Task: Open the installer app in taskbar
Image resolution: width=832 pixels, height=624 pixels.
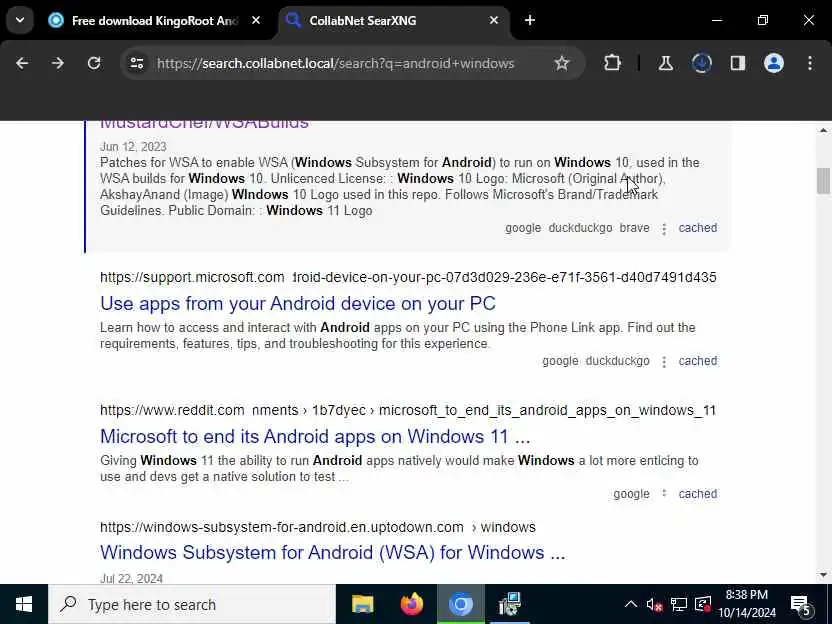Action: [x=509, y=604]
